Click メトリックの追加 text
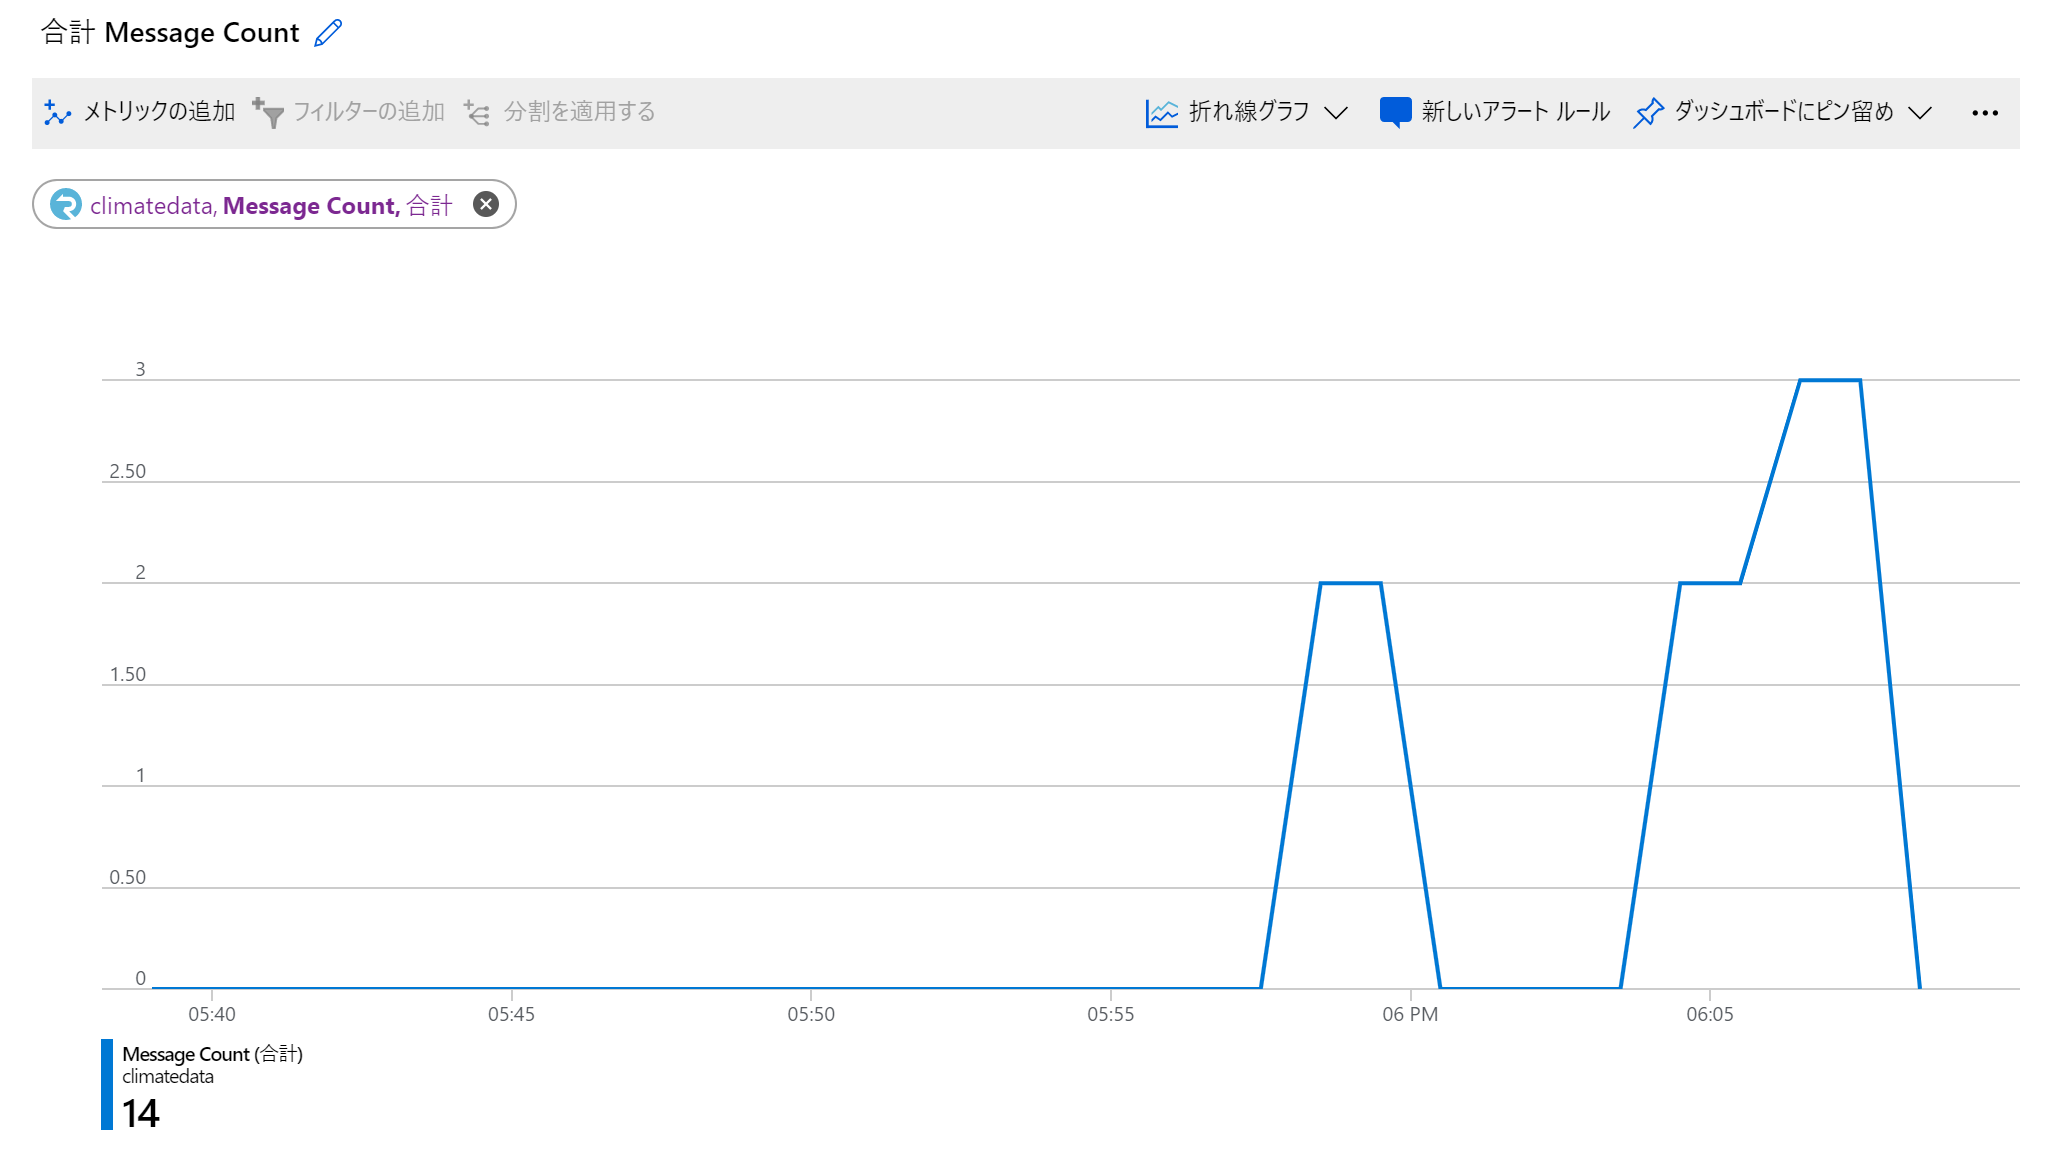The width and height of the screenshot is (2050, 1167). coord(159,112)
